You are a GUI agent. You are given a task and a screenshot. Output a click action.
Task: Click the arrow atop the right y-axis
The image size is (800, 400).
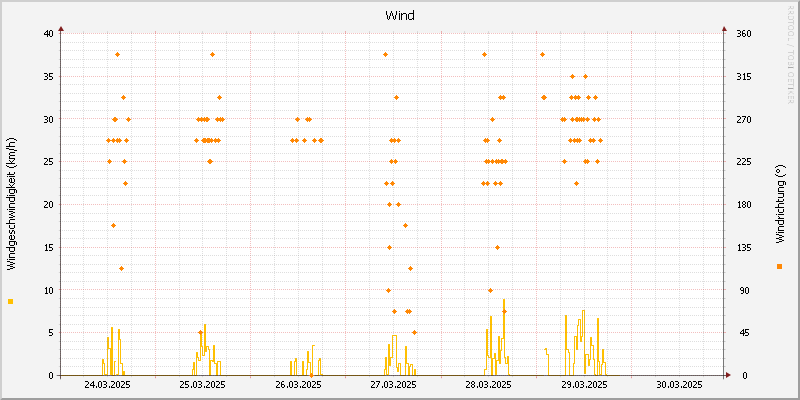point(724,29)
